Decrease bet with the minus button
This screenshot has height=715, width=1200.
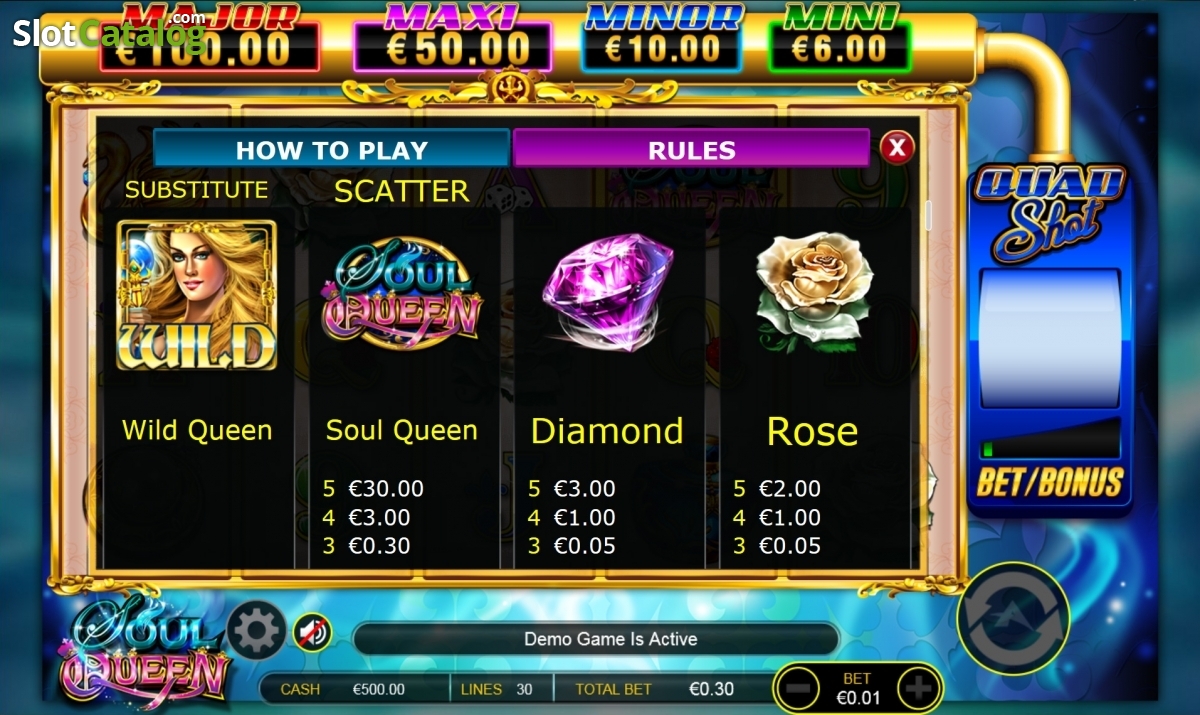pyautogui.click(x=798, y=689)
